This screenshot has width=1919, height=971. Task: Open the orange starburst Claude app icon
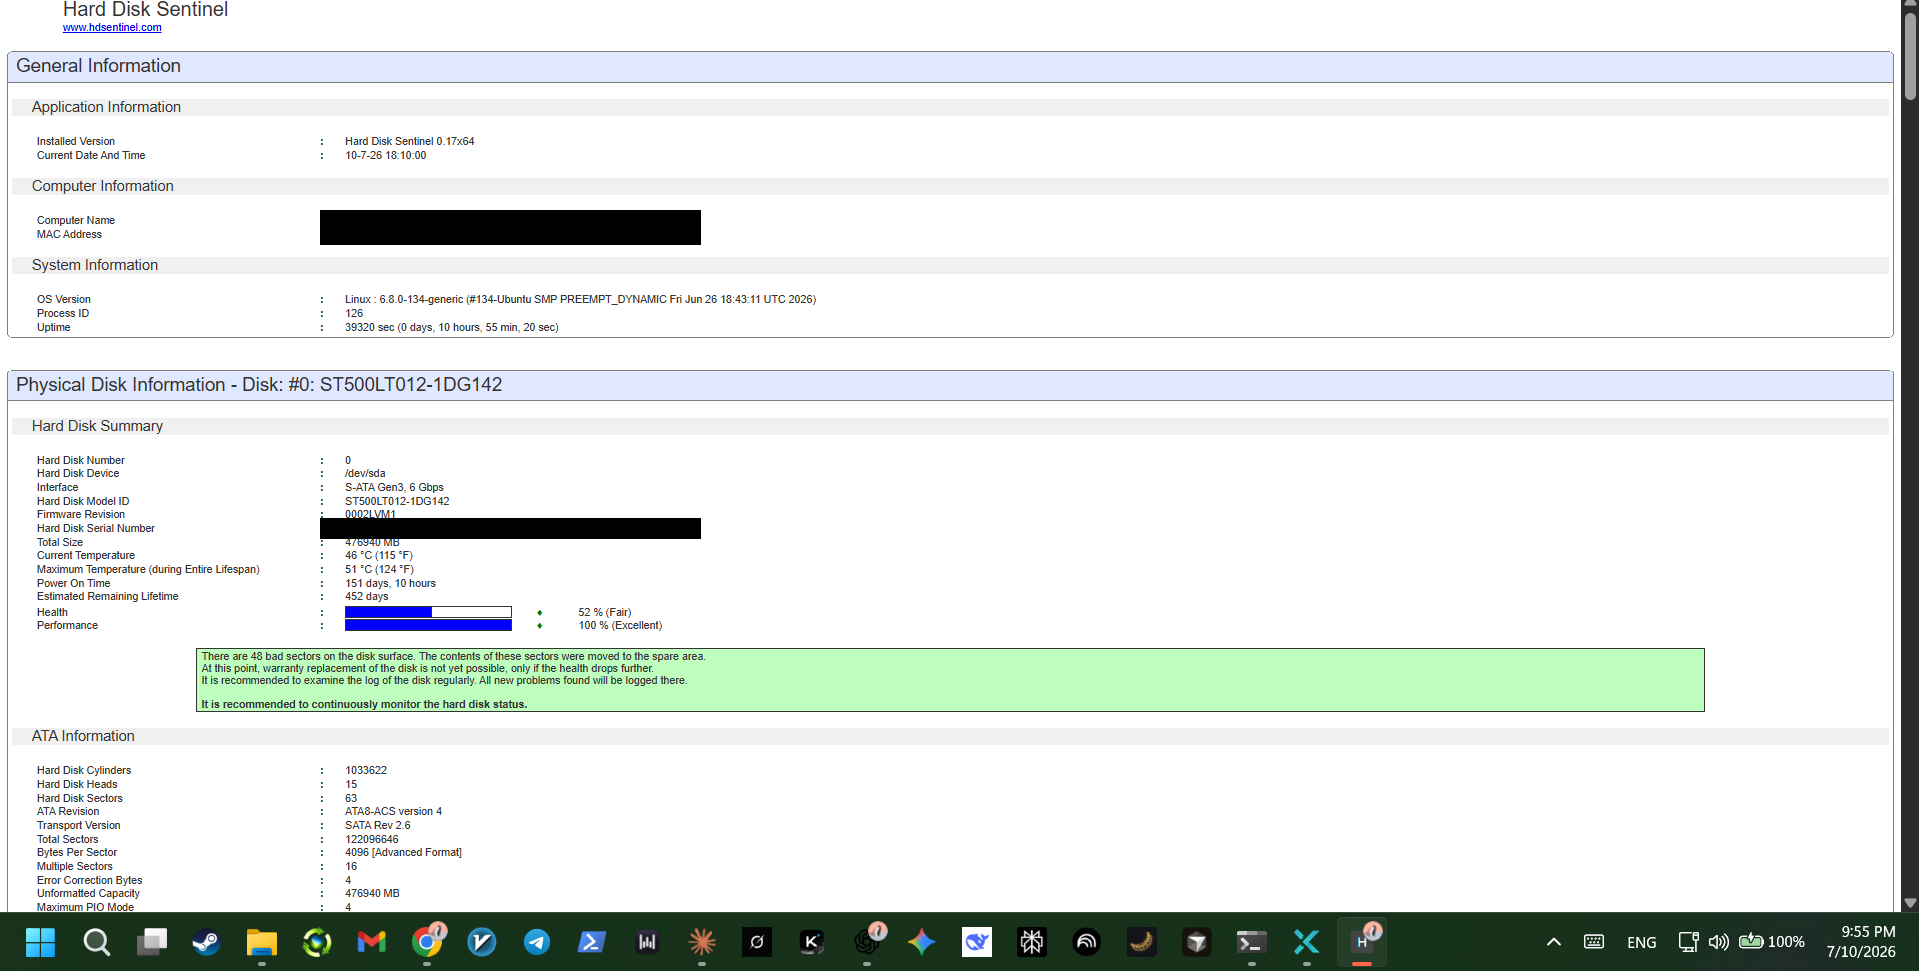point(702,942)
